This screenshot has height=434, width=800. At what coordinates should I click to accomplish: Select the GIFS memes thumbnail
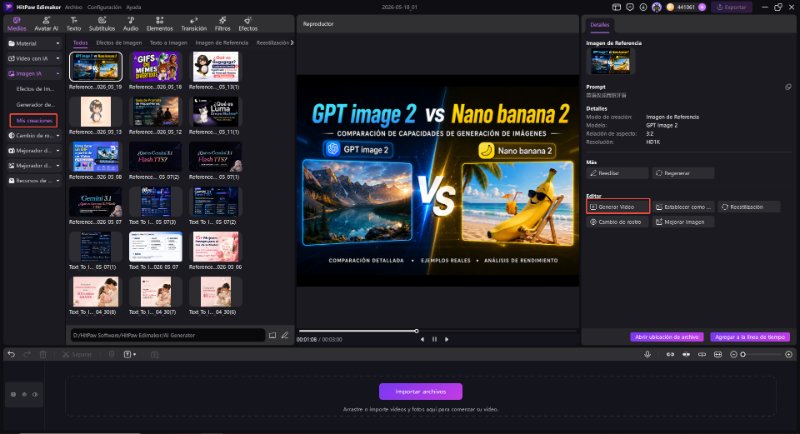tap(156, 67)
